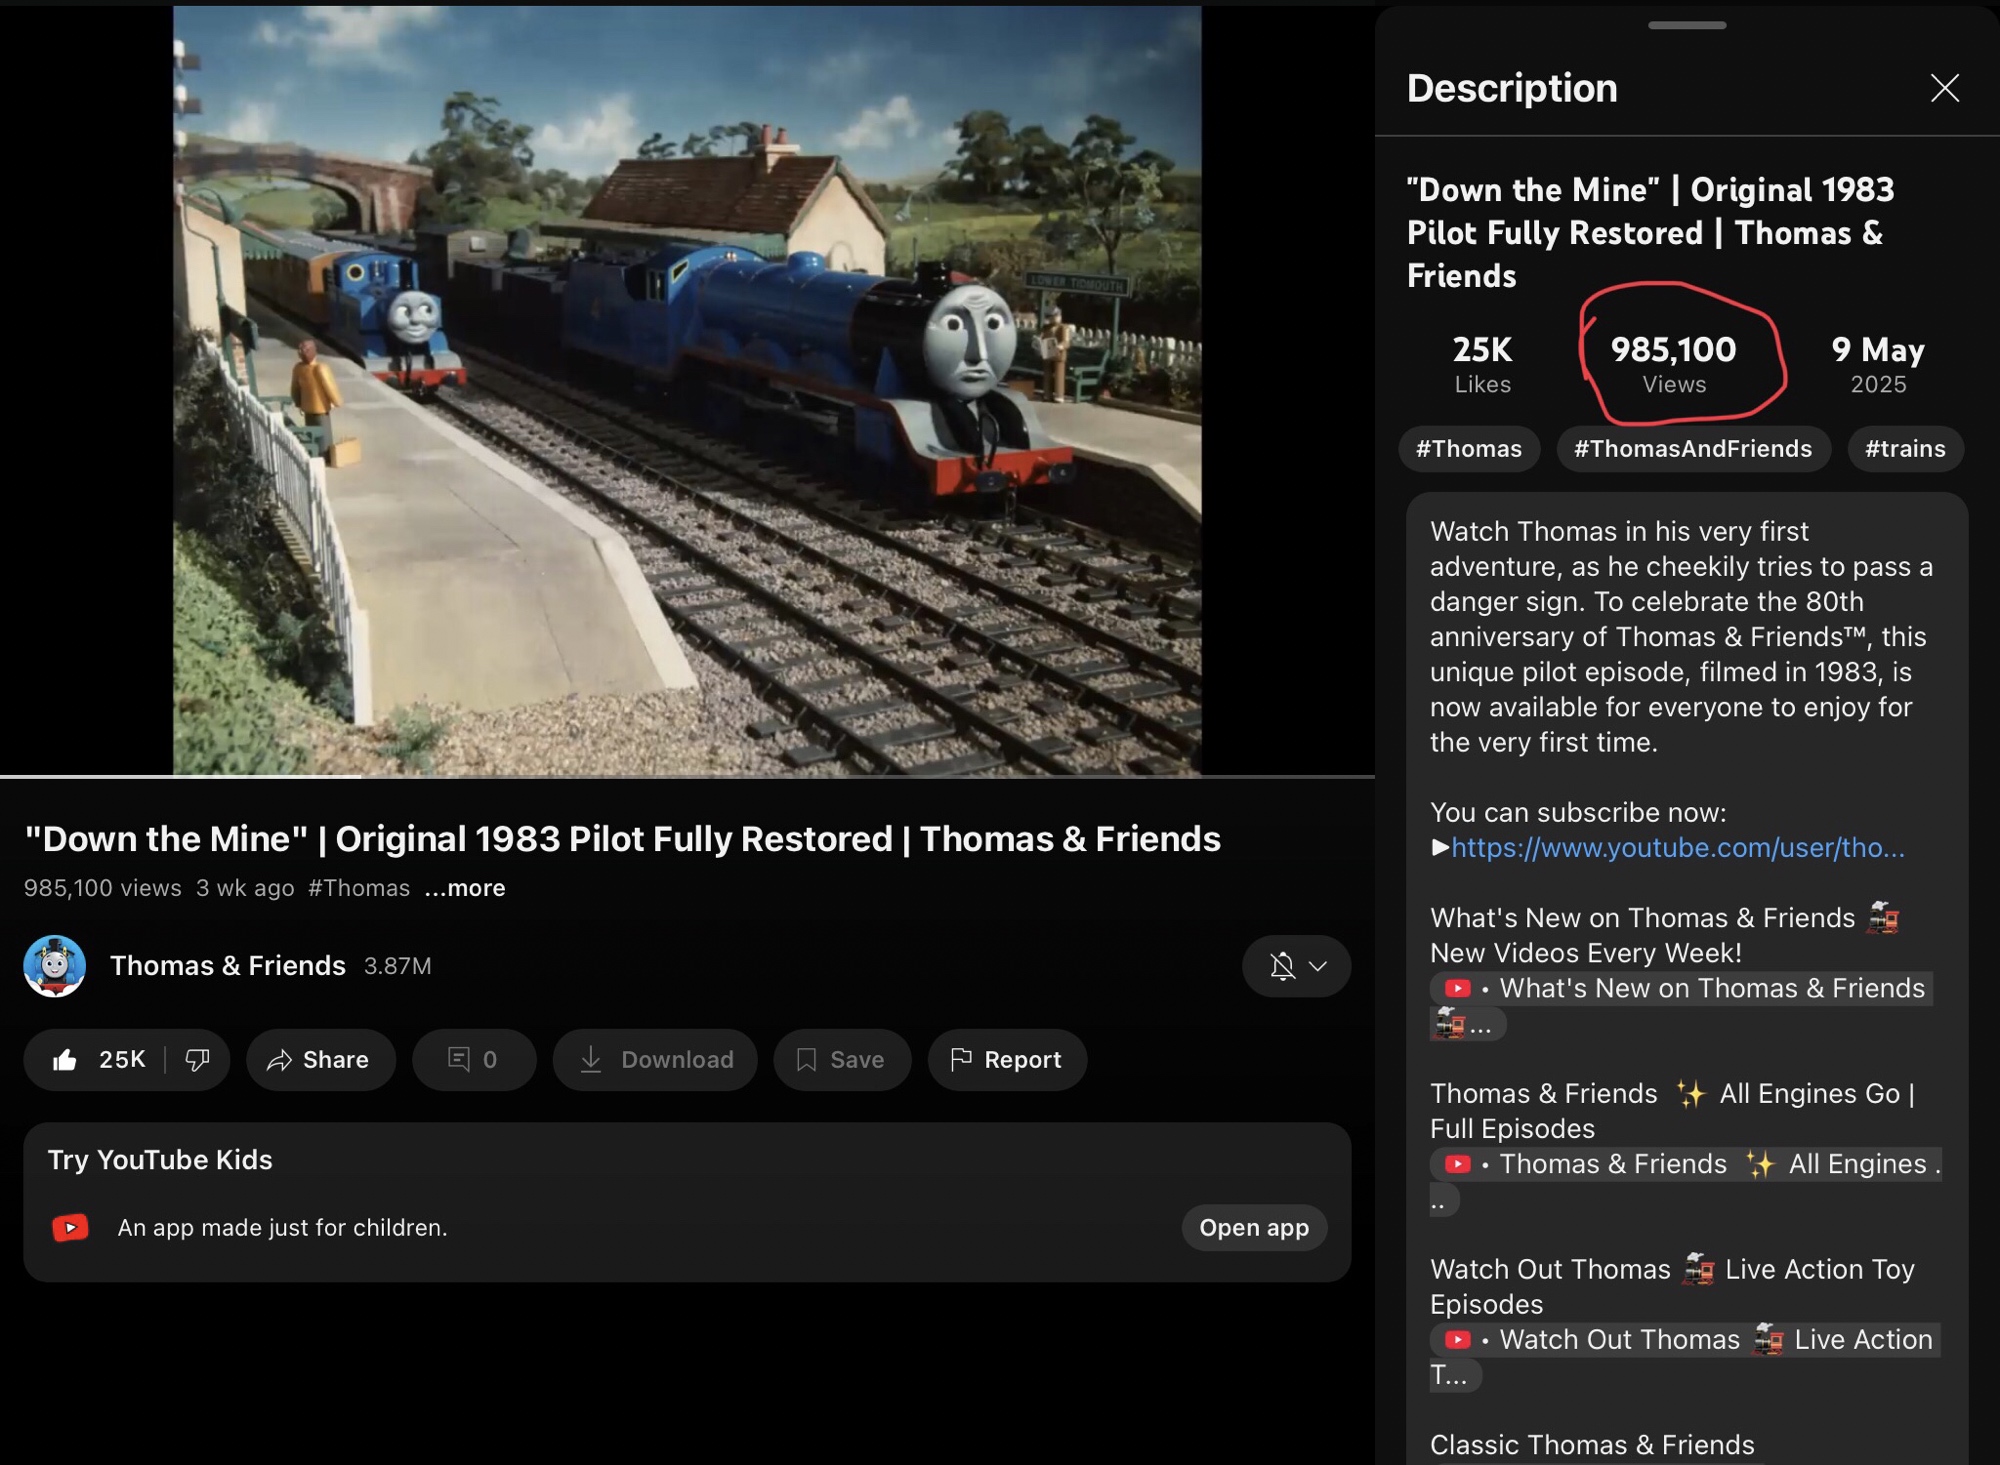Image resolution: width=2000 pixels, height=1465 pixels.
Task: Click the thumbs-down dislike icon
Action: (197, 1060)
